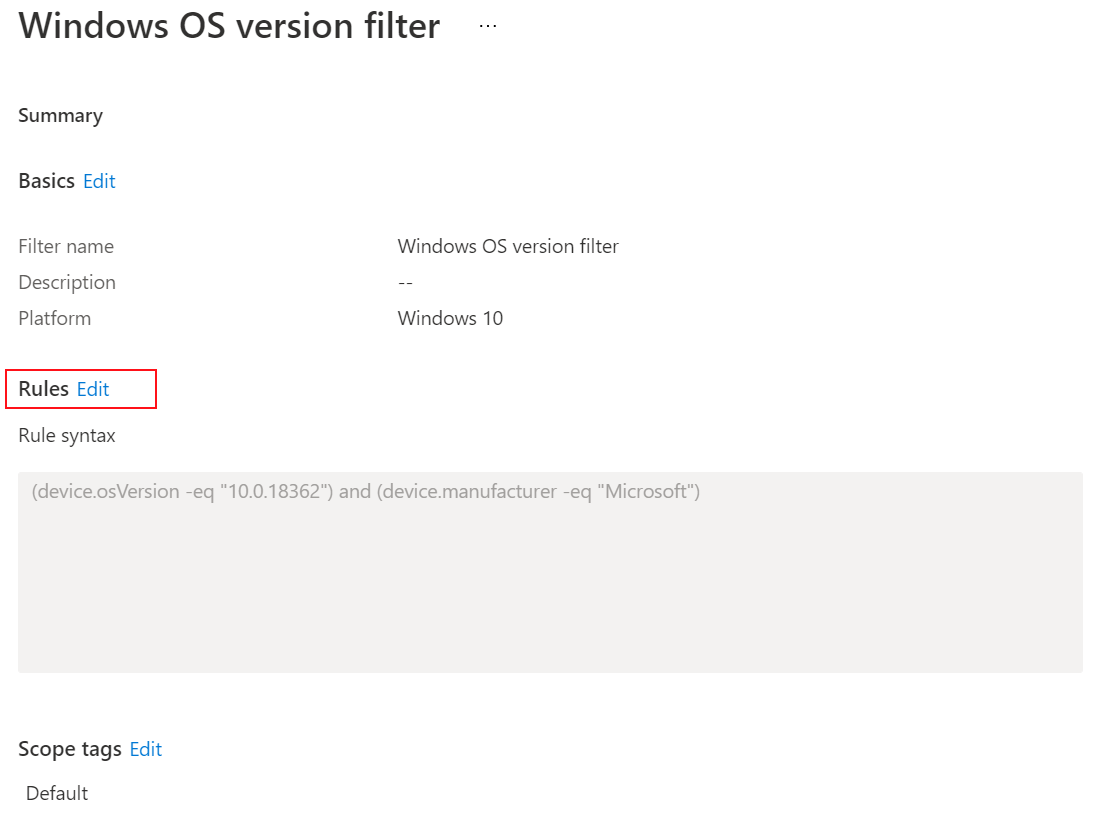Click the Platform label
This screenshot has height=825, width=1102.
point(54,318)
